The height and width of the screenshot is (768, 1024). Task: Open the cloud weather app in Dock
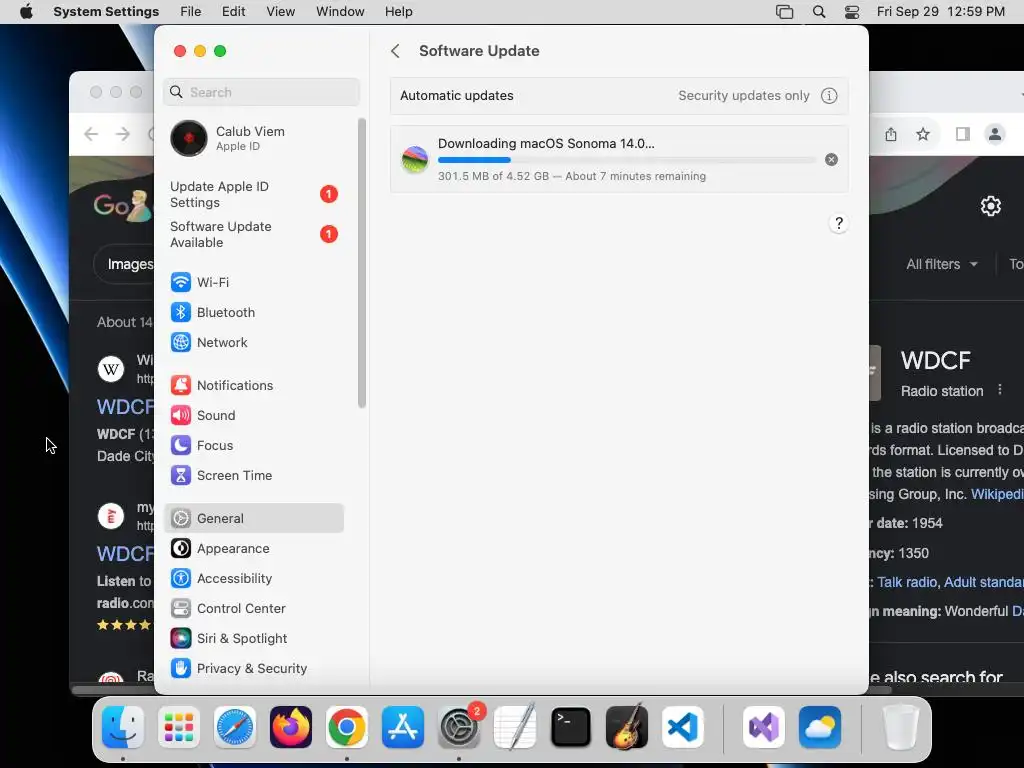pos(820,727)
